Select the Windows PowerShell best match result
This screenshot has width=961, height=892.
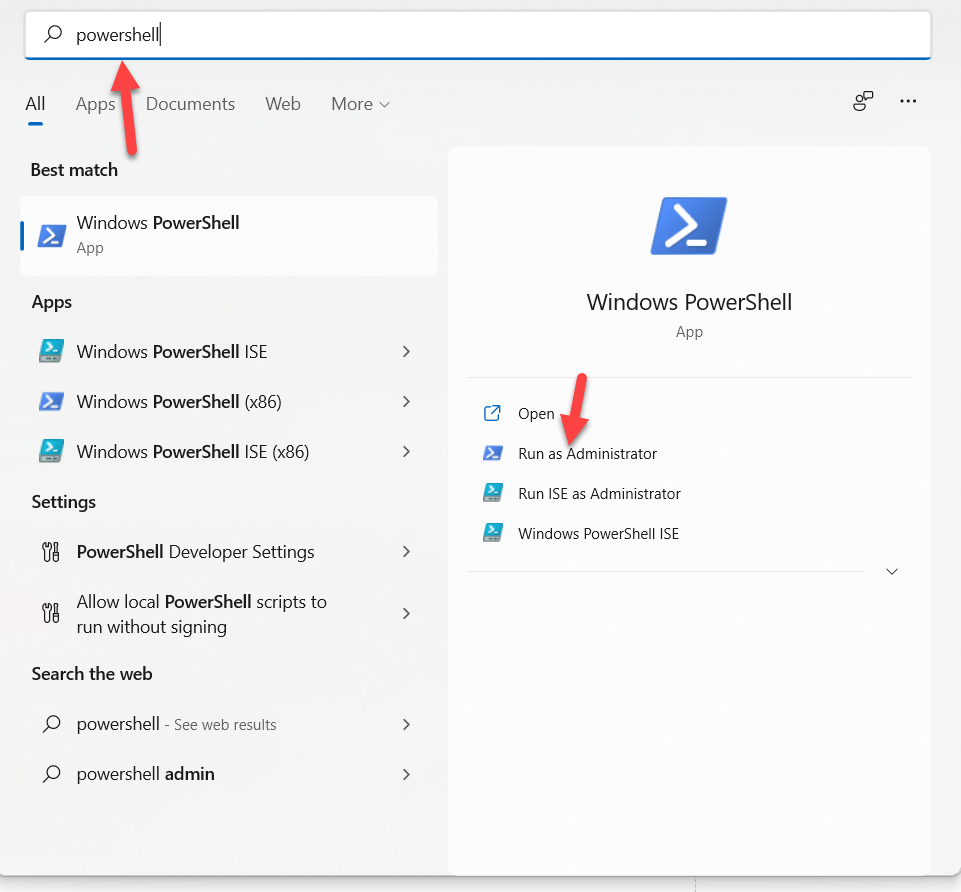[229, 235]
